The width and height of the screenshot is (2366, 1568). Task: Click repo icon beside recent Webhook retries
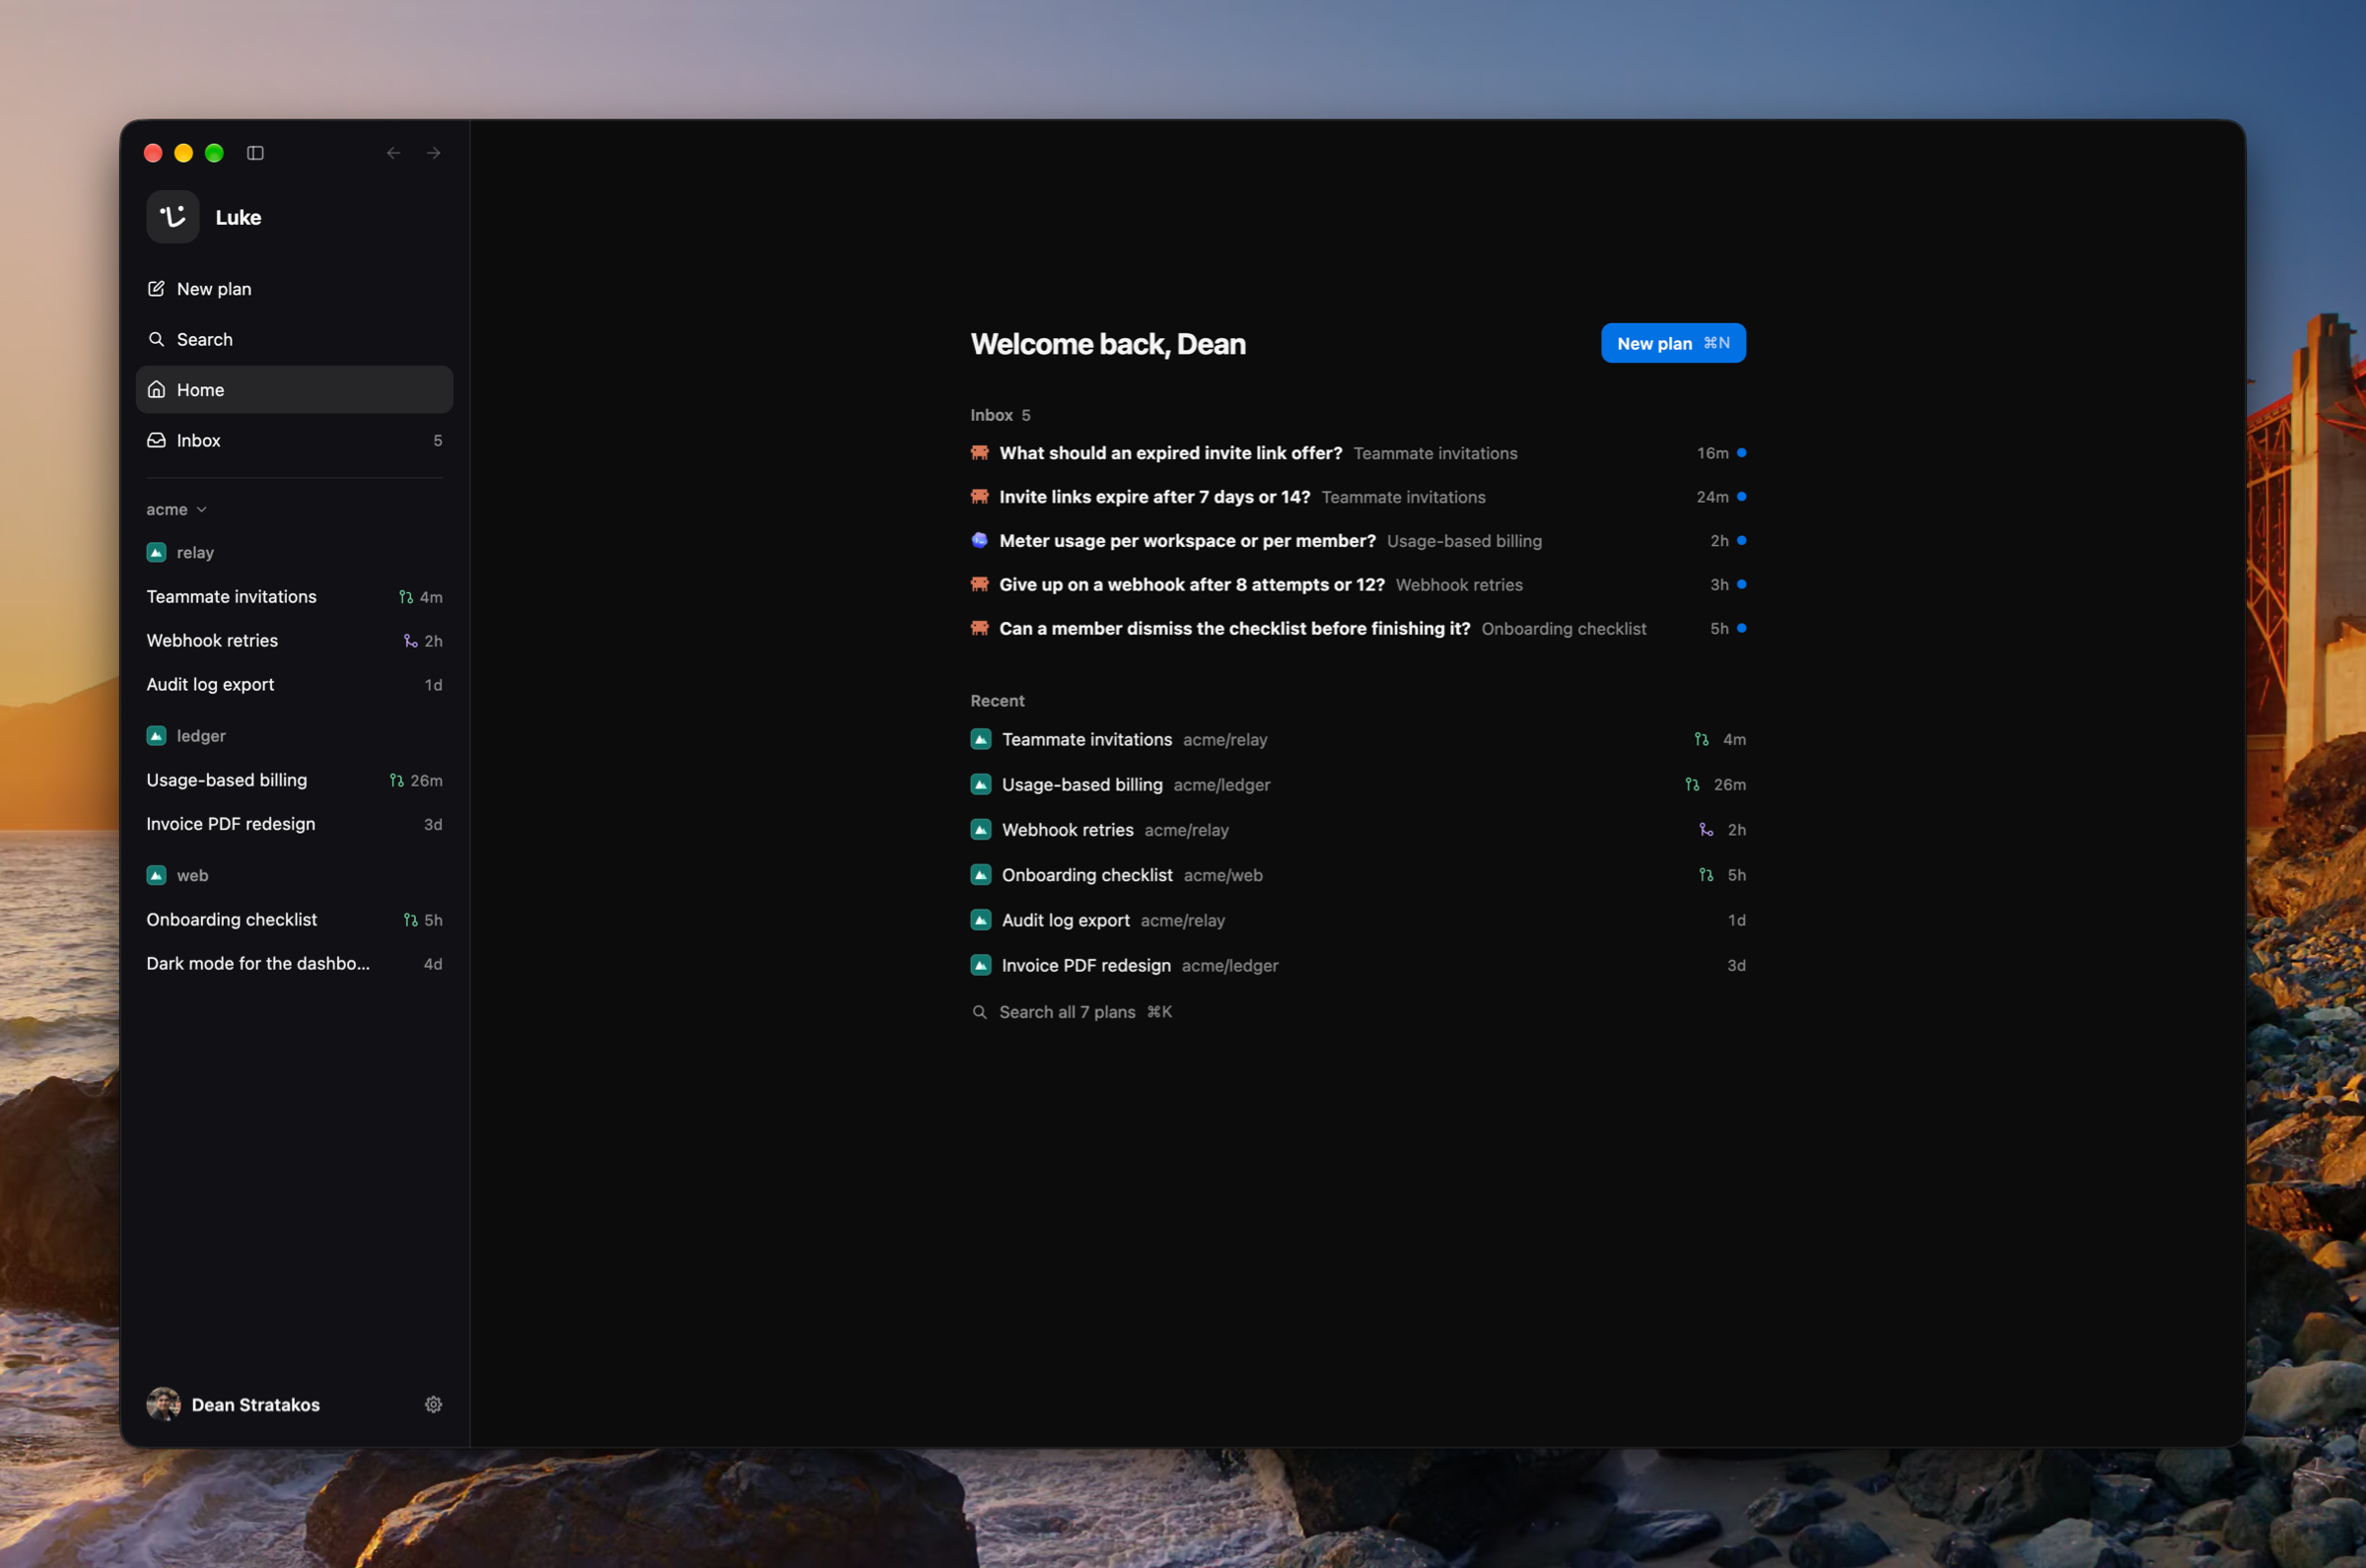click(981, 830)
